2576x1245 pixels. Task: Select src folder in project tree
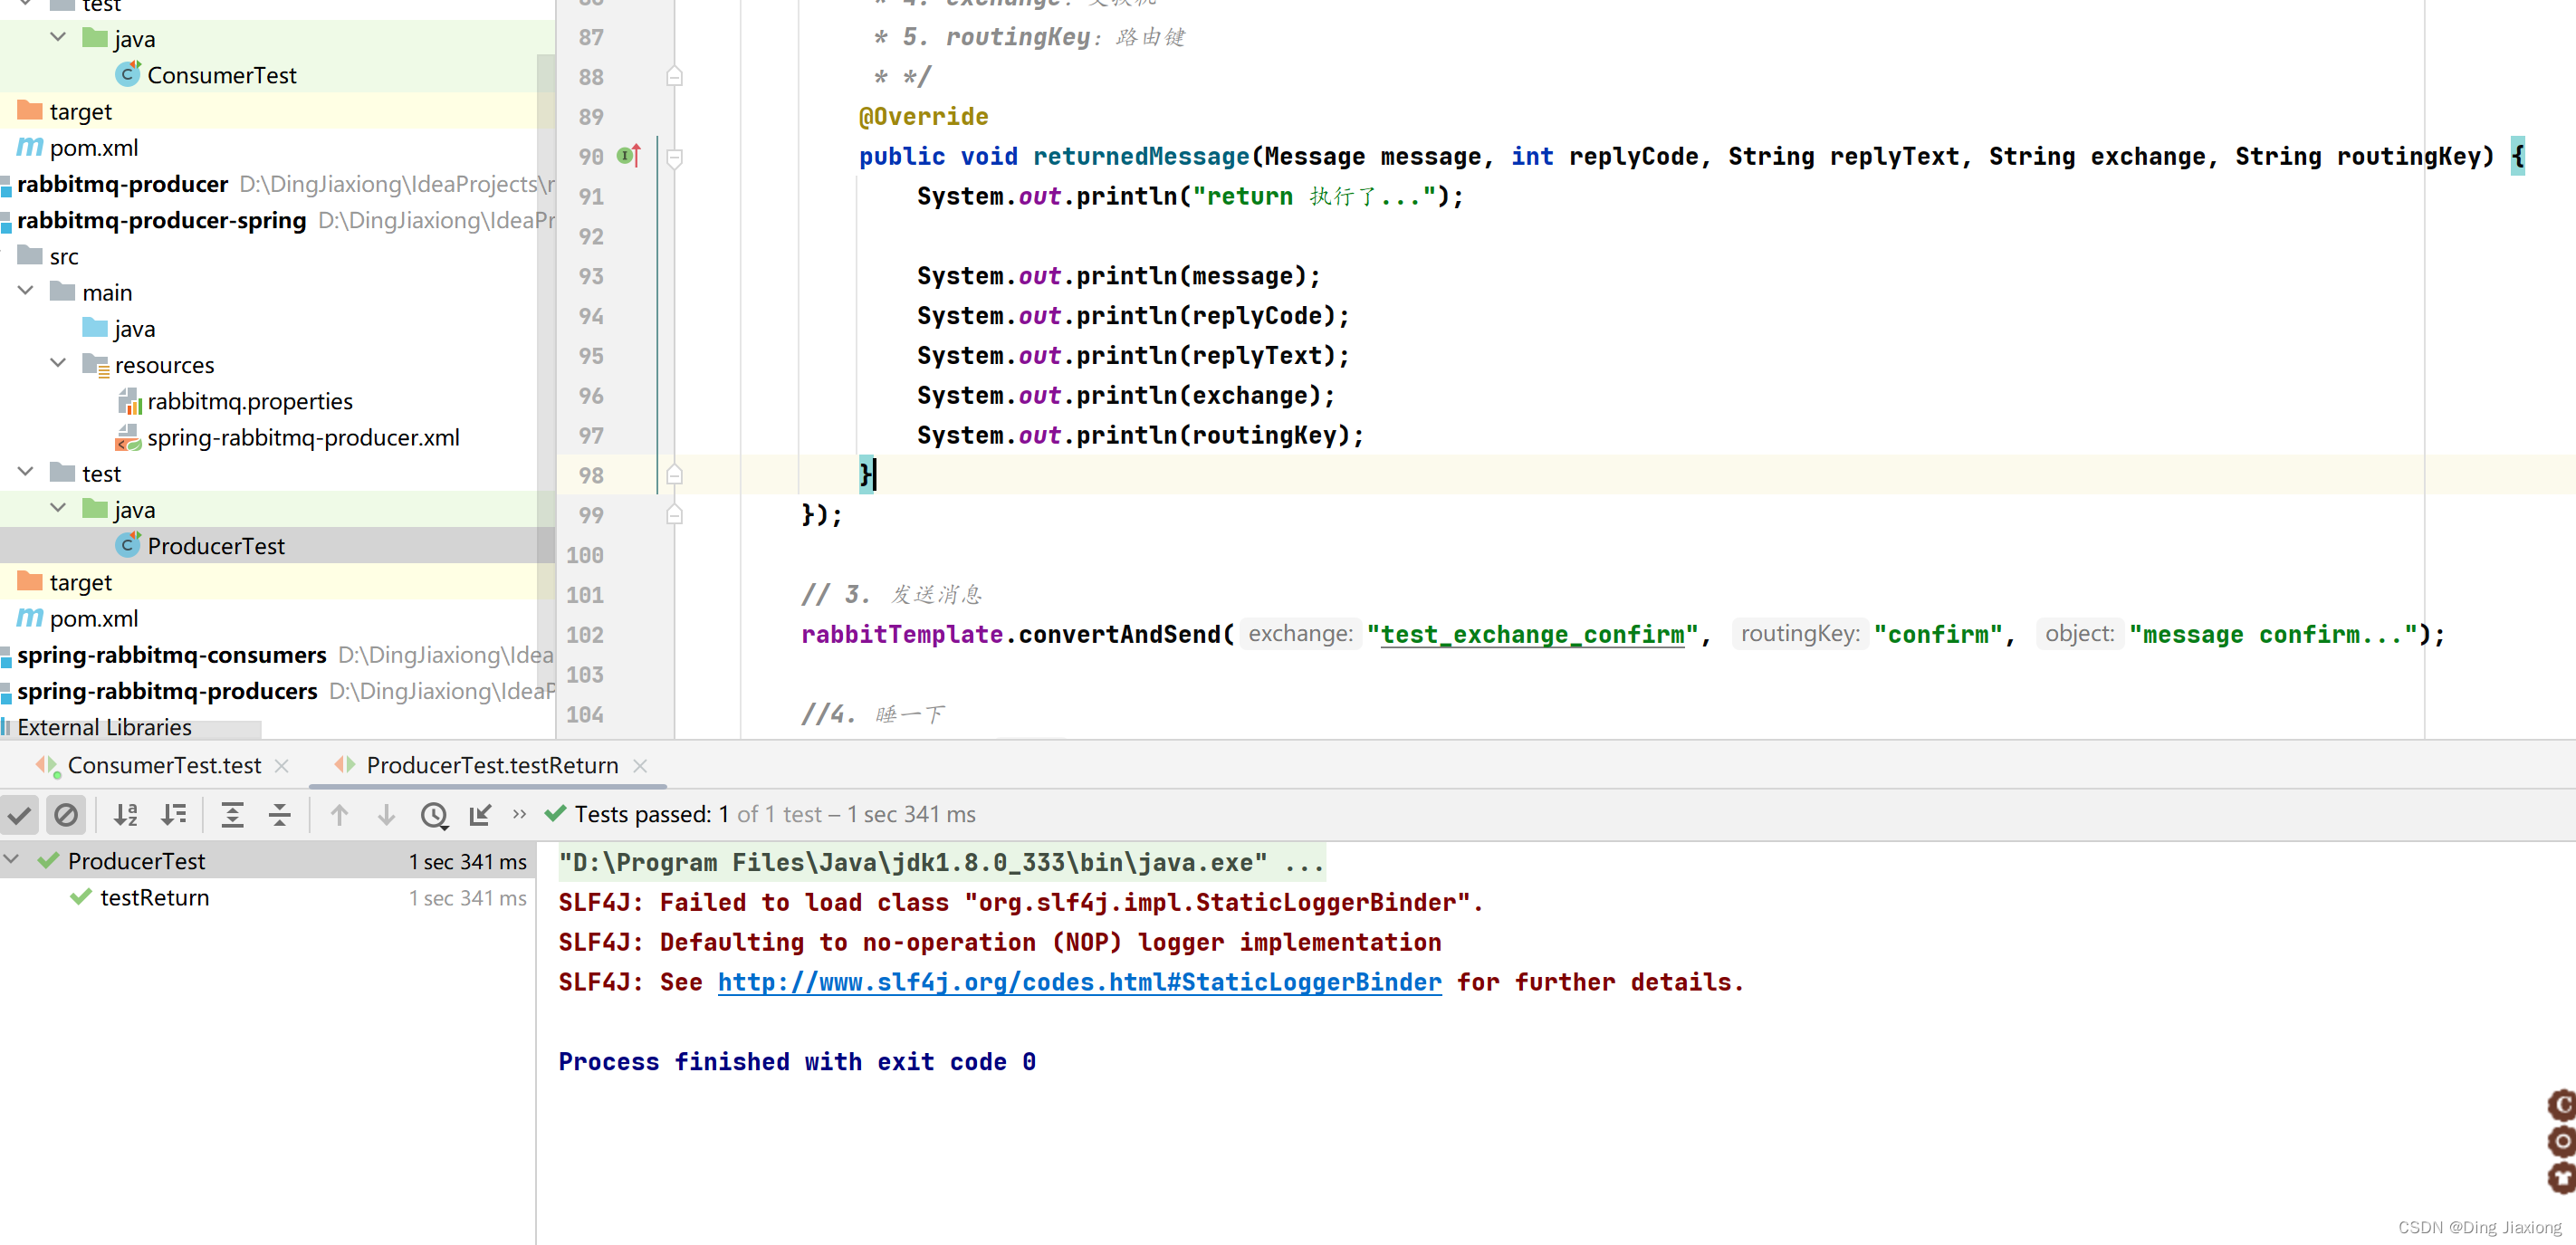pyautogui.click(x=64, y=256)
